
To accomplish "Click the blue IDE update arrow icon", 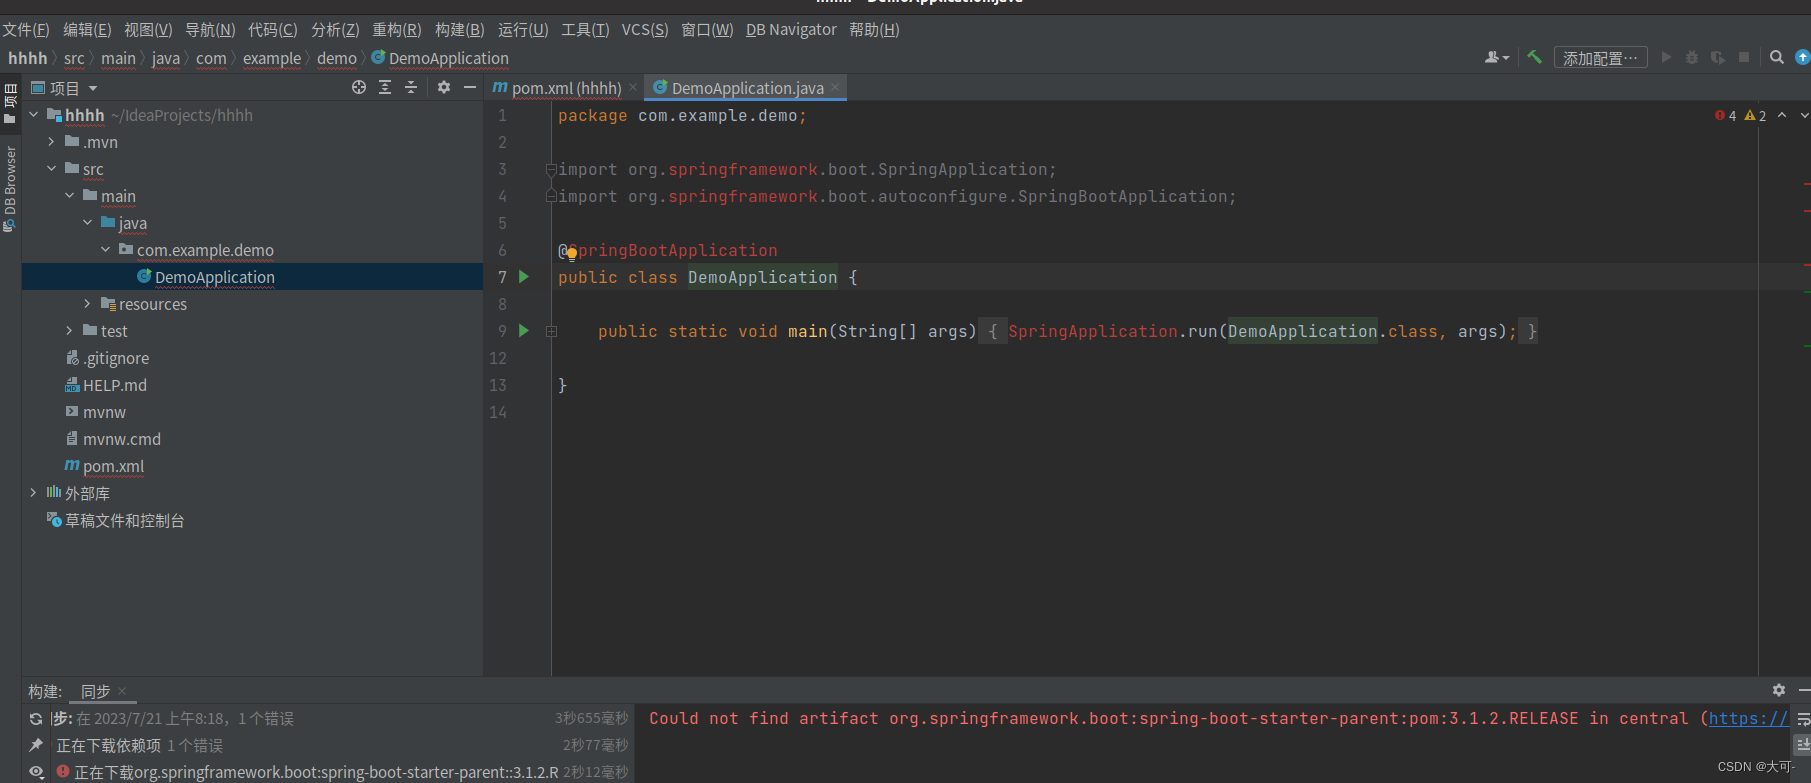I will click(x=1803, y=58).
